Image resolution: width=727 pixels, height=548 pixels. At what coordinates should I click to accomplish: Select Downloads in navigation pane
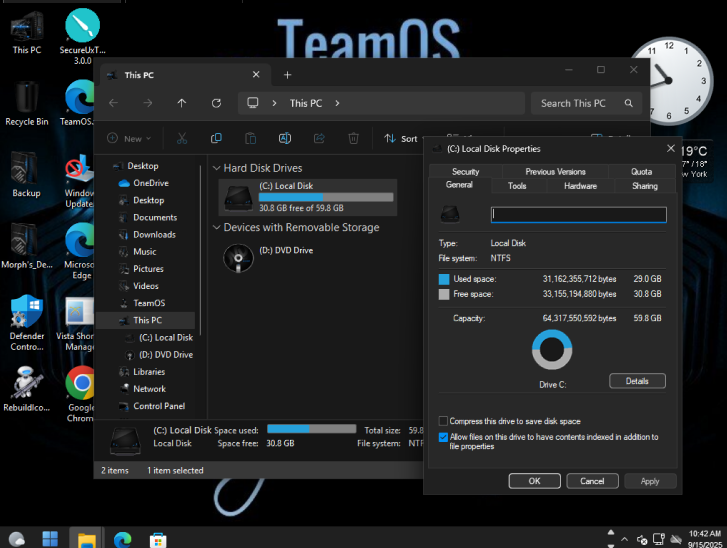154,235
